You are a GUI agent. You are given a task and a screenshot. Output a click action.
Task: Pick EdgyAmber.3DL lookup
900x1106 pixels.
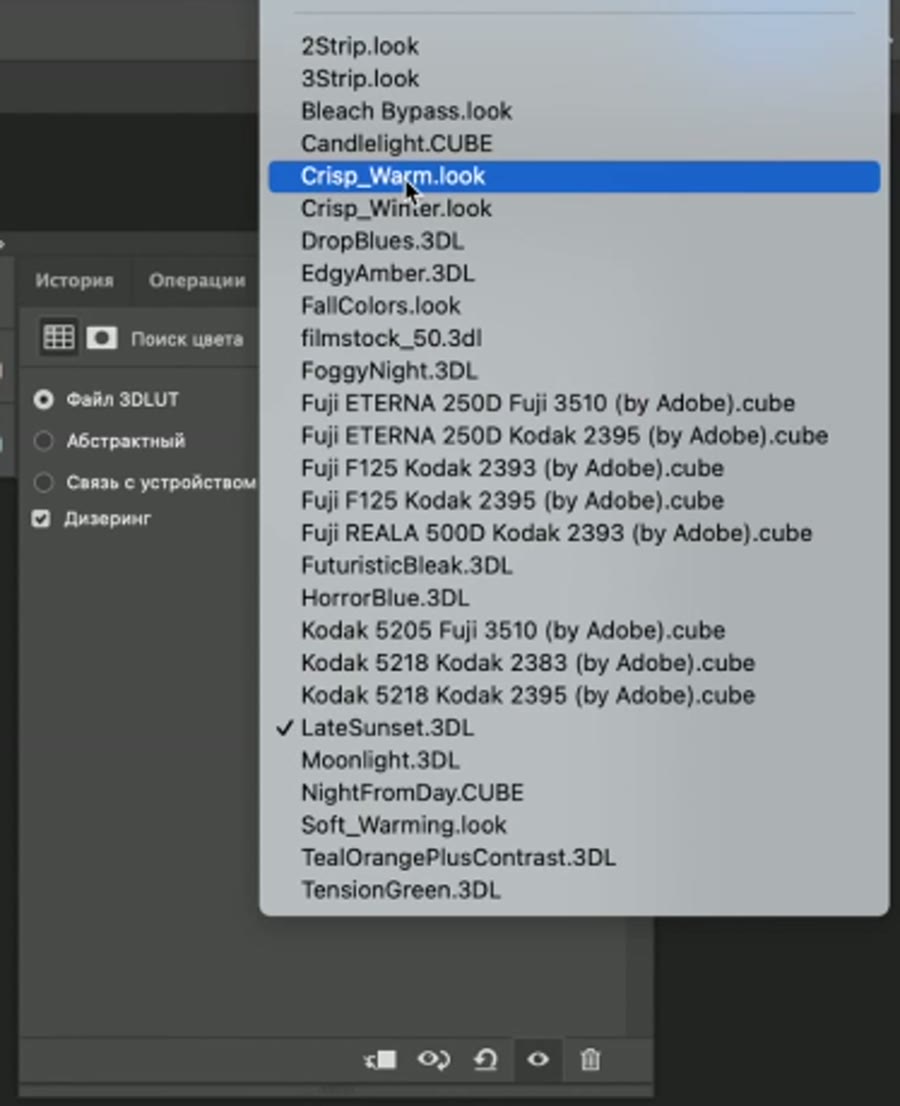pos(574,274)
